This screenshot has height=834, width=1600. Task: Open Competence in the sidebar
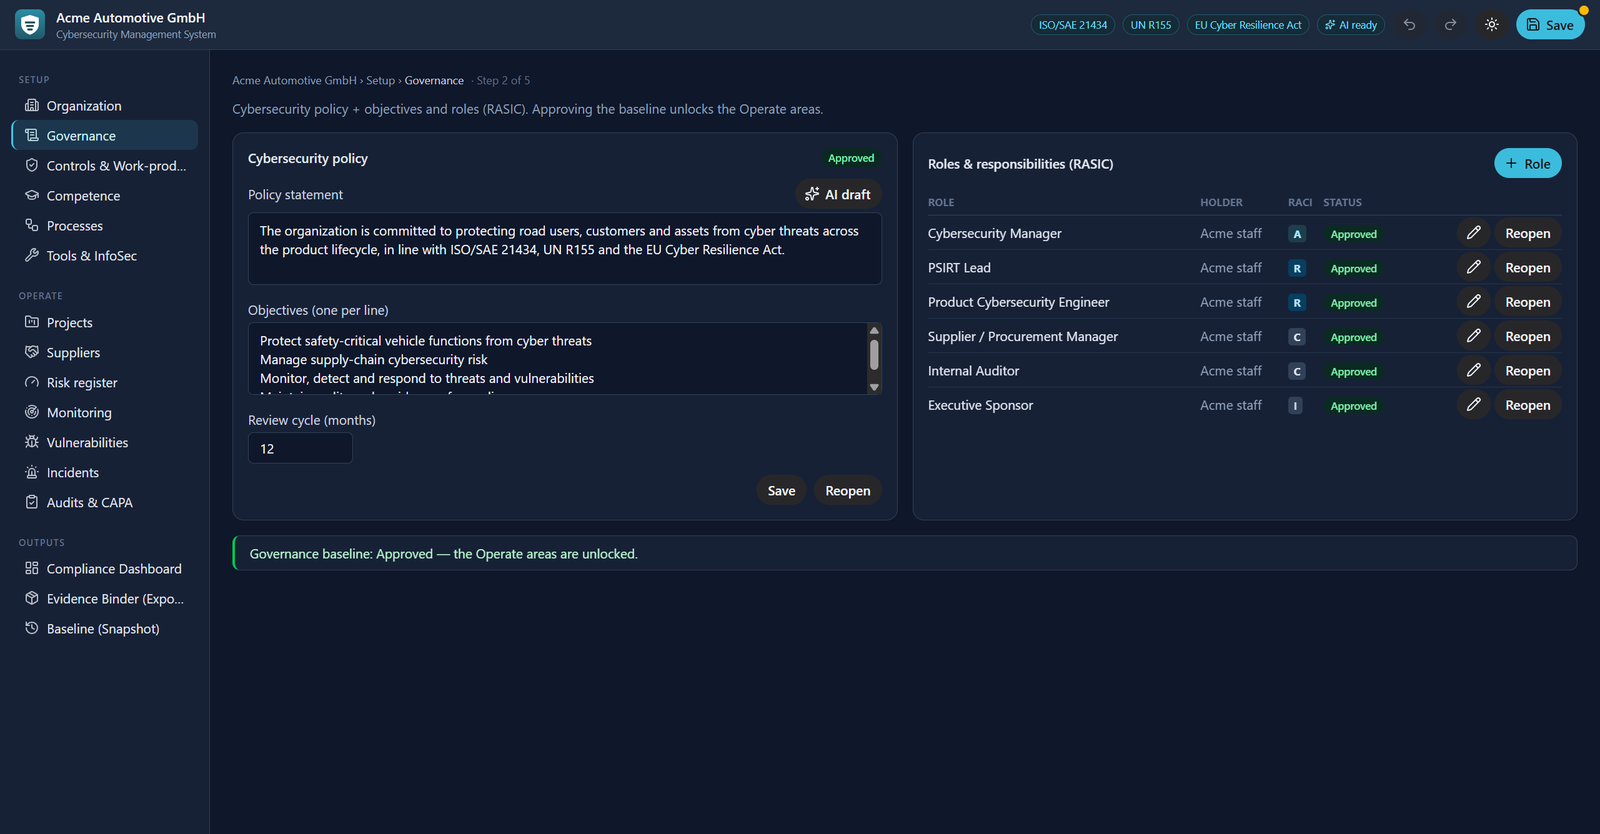click(x=105, y=196)
